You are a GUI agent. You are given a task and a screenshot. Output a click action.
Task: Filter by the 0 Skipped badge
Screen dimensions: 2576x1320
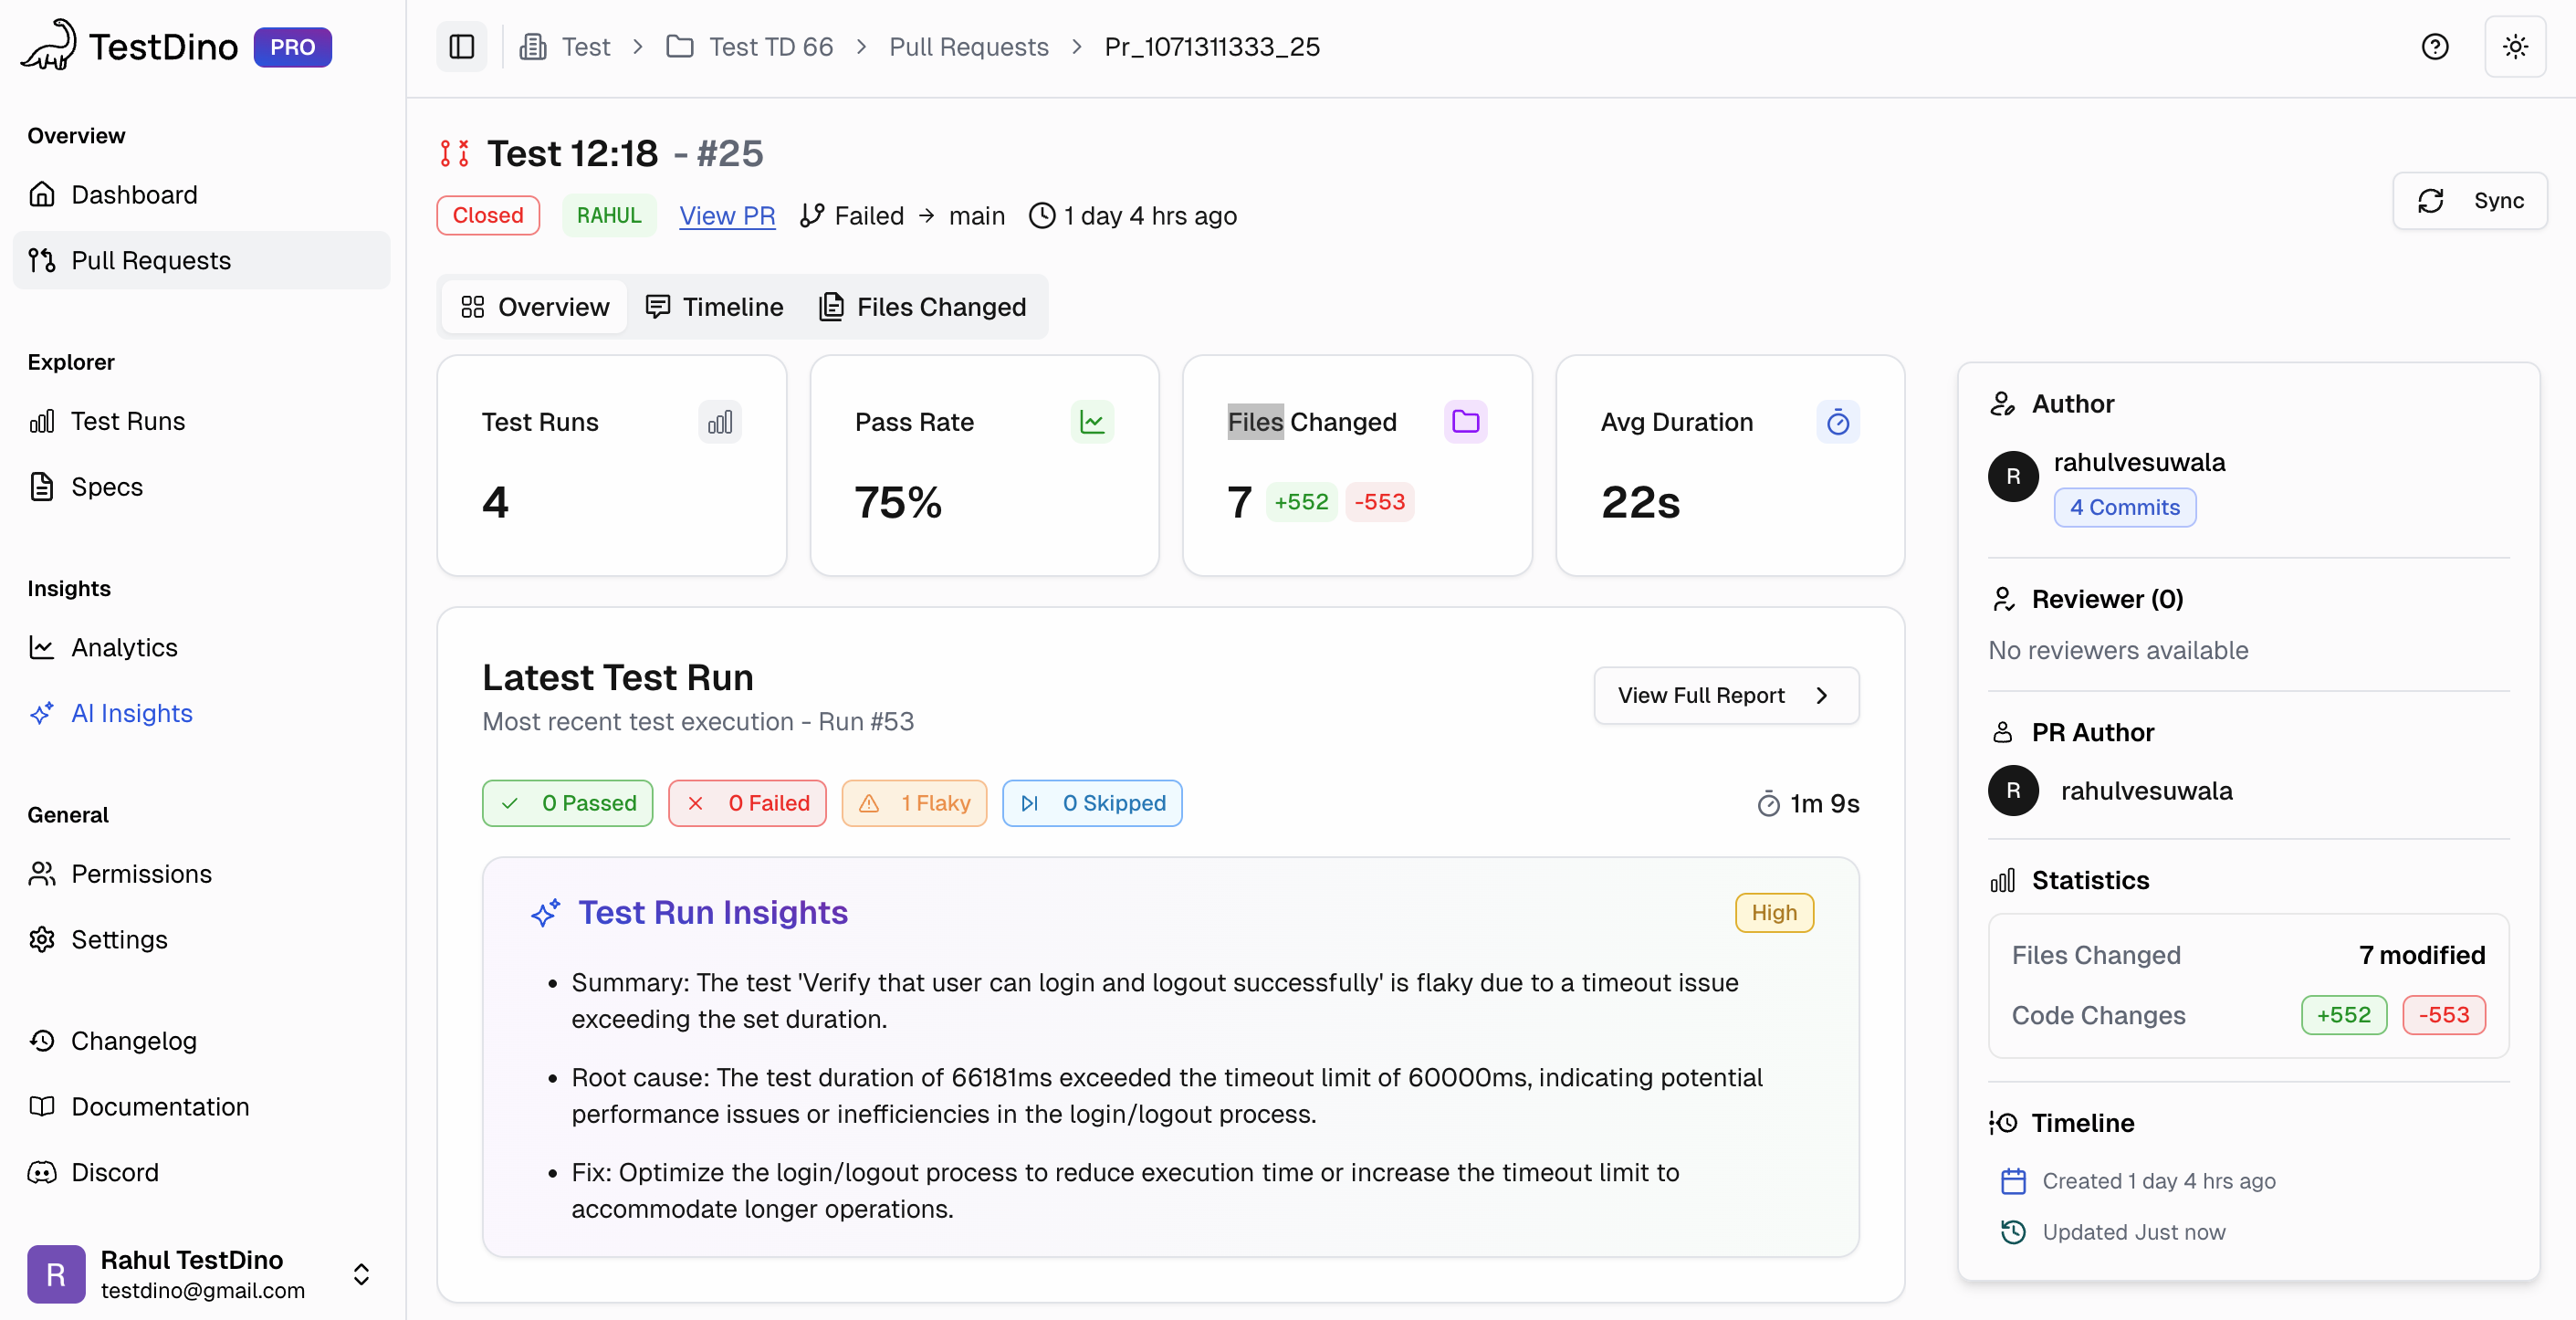(1091, 803)
